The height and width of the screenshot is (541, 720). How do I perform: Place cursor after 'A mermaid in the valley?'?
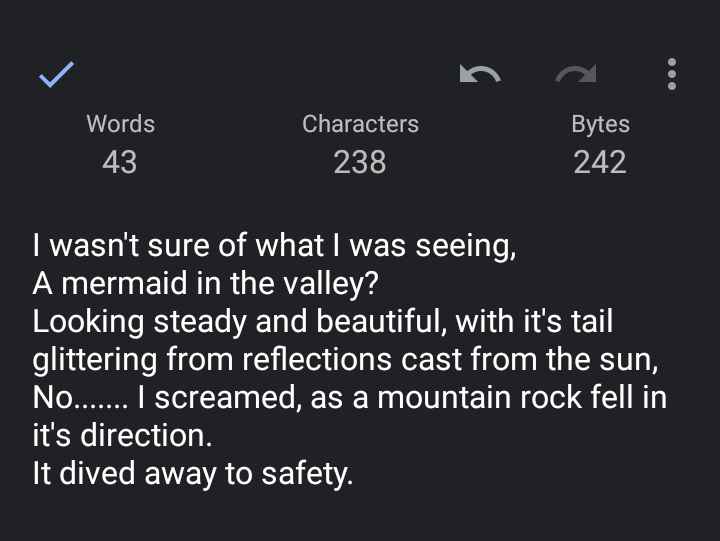[378, 283]
